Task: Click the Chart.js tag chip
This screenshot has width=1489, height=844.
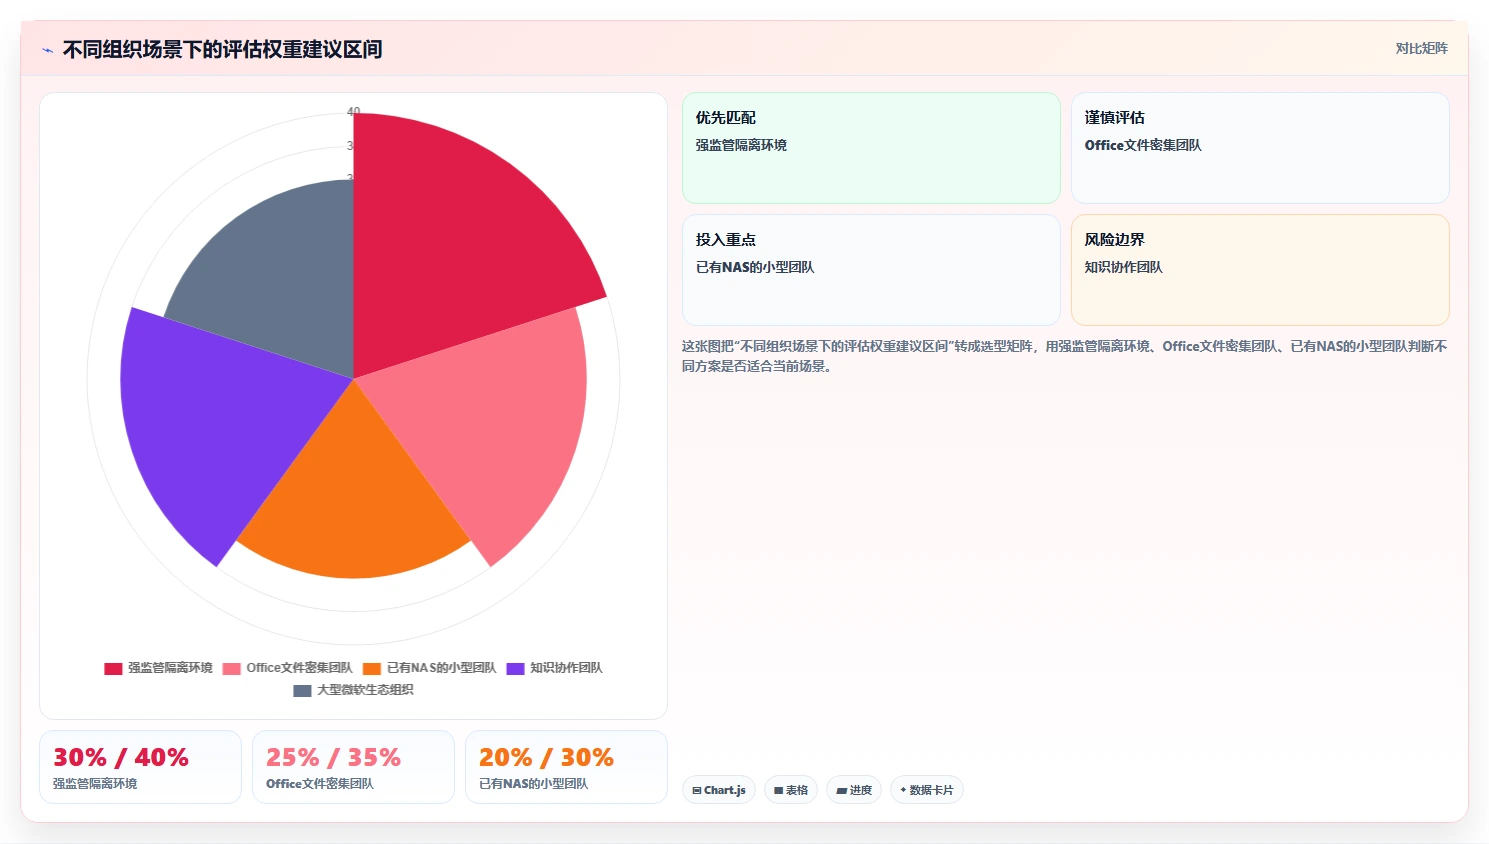Action: [719, 790]
